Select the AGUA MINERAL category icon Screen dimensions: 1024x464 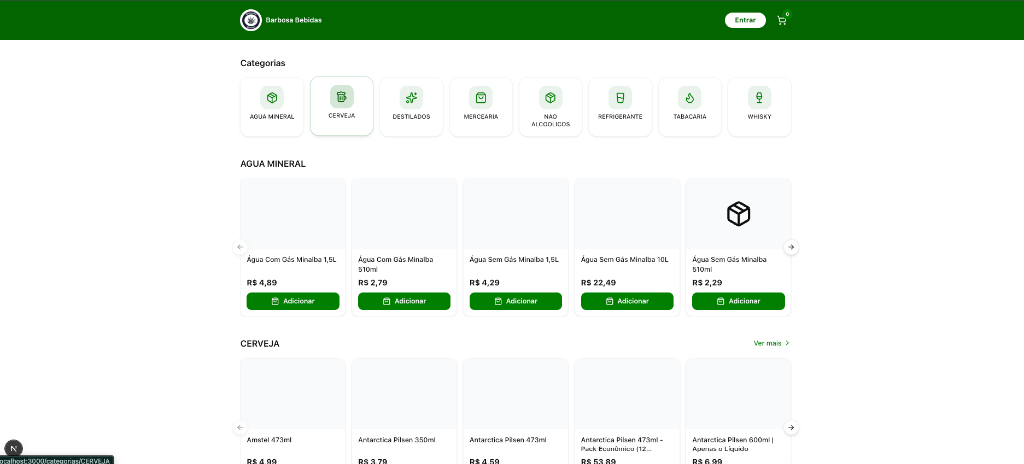pos(272,97)
